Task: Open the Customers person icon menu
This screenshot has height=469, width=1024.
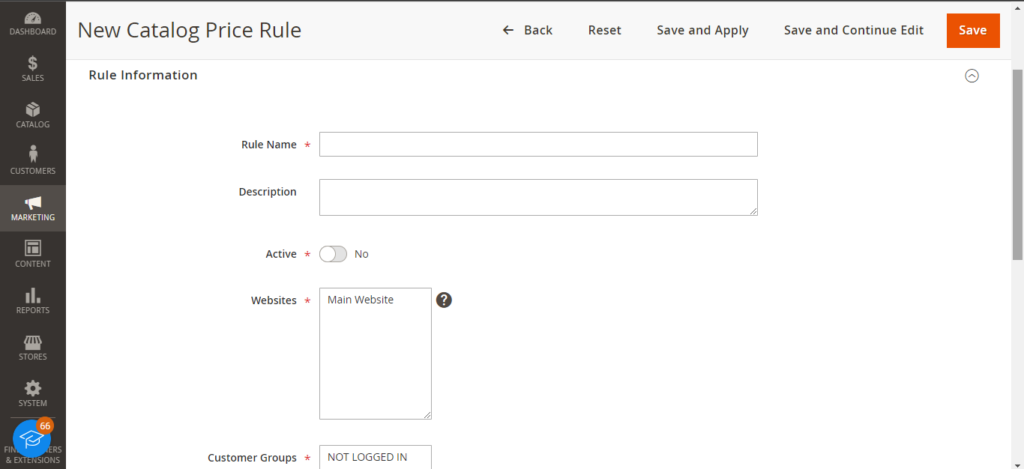Action: pos(33,162)
